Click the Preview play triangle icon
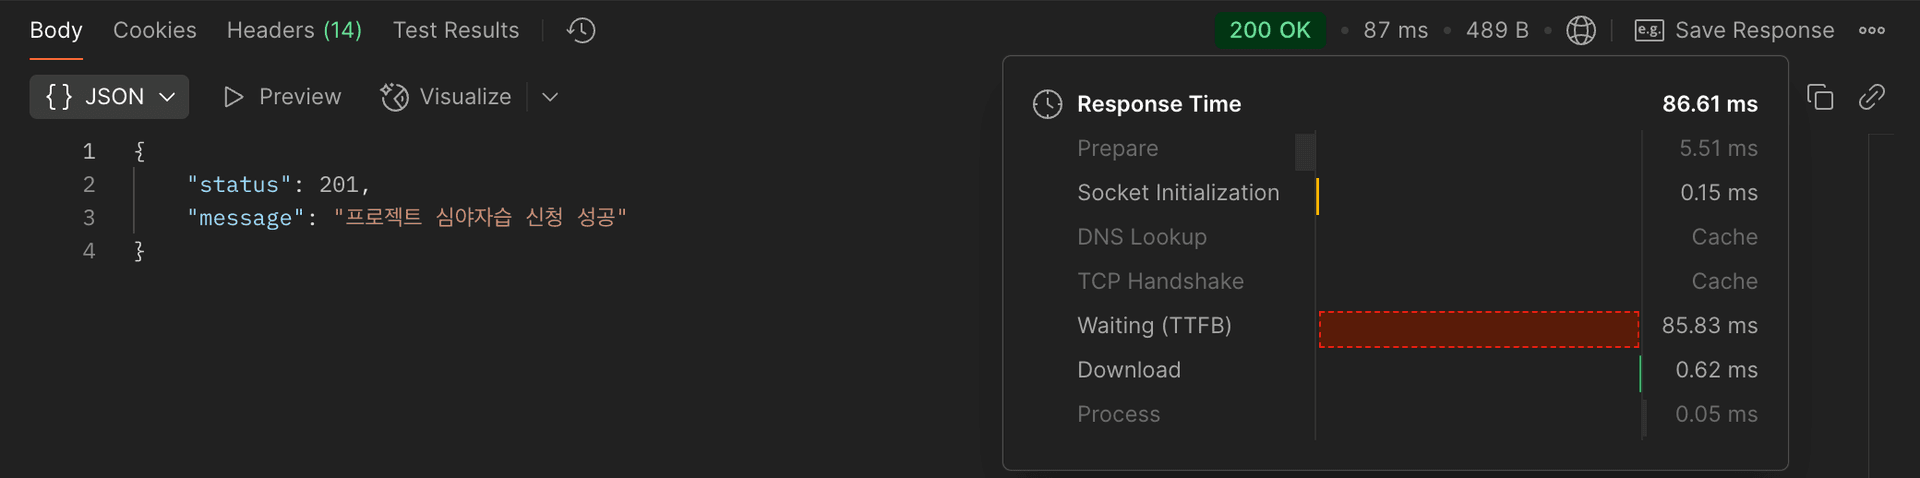This screenshot has width=1920, height=478. tap(234, 97)
